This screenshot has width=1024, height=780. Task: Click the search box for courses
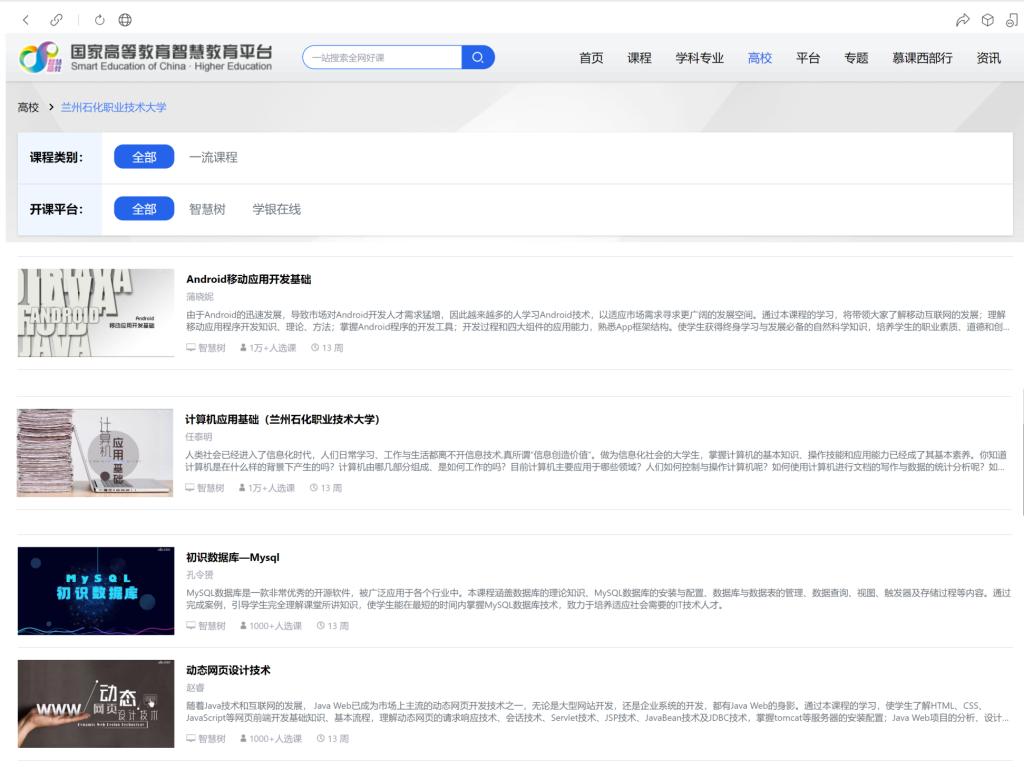coord(382,58)
